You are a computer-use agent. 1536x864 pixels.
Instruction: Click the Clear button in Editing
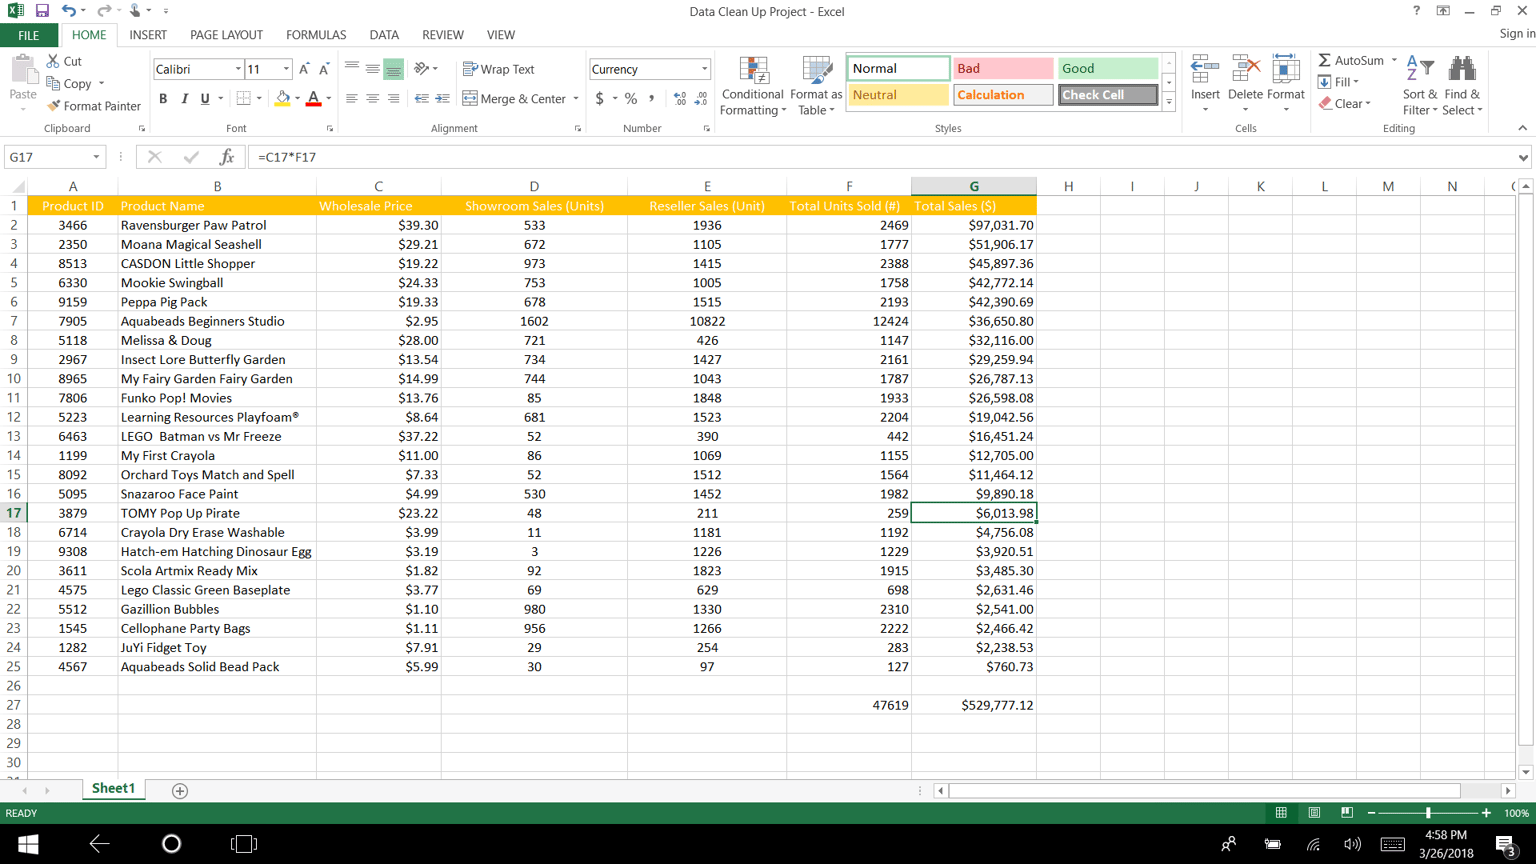tap(1344, 104)
